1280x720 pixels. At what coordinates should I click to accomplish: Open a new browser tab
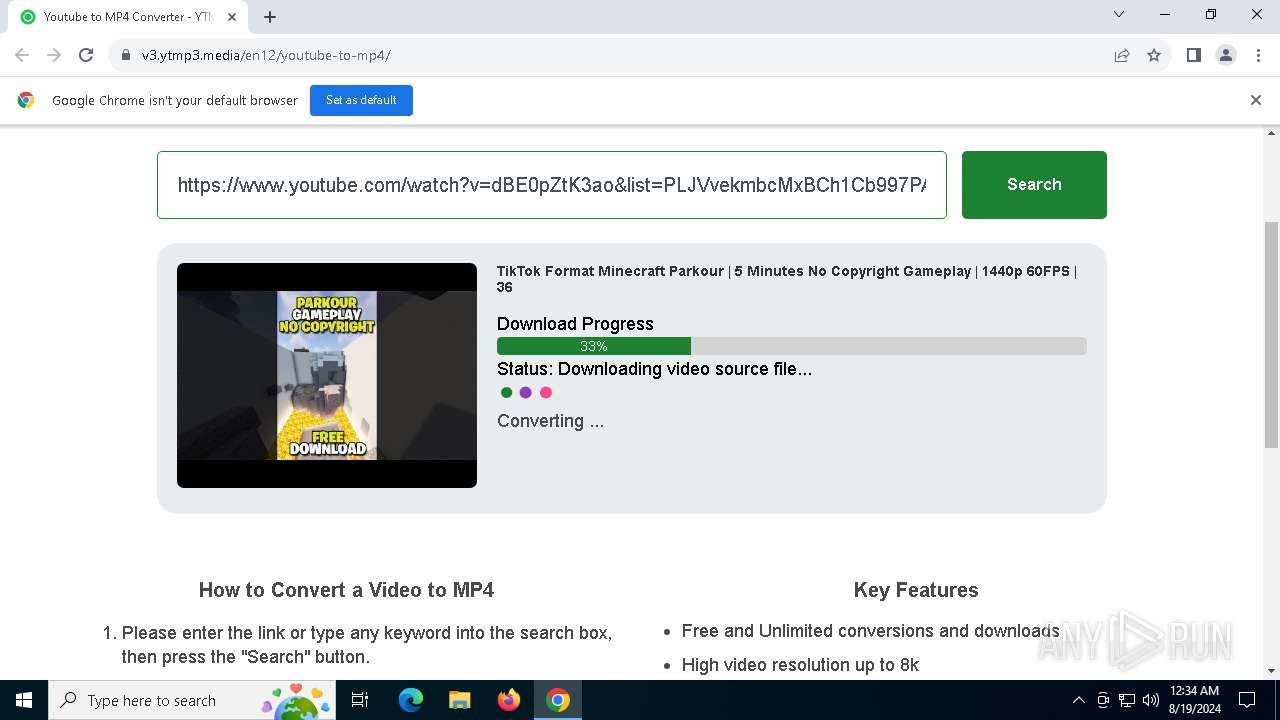click(270, 17)
